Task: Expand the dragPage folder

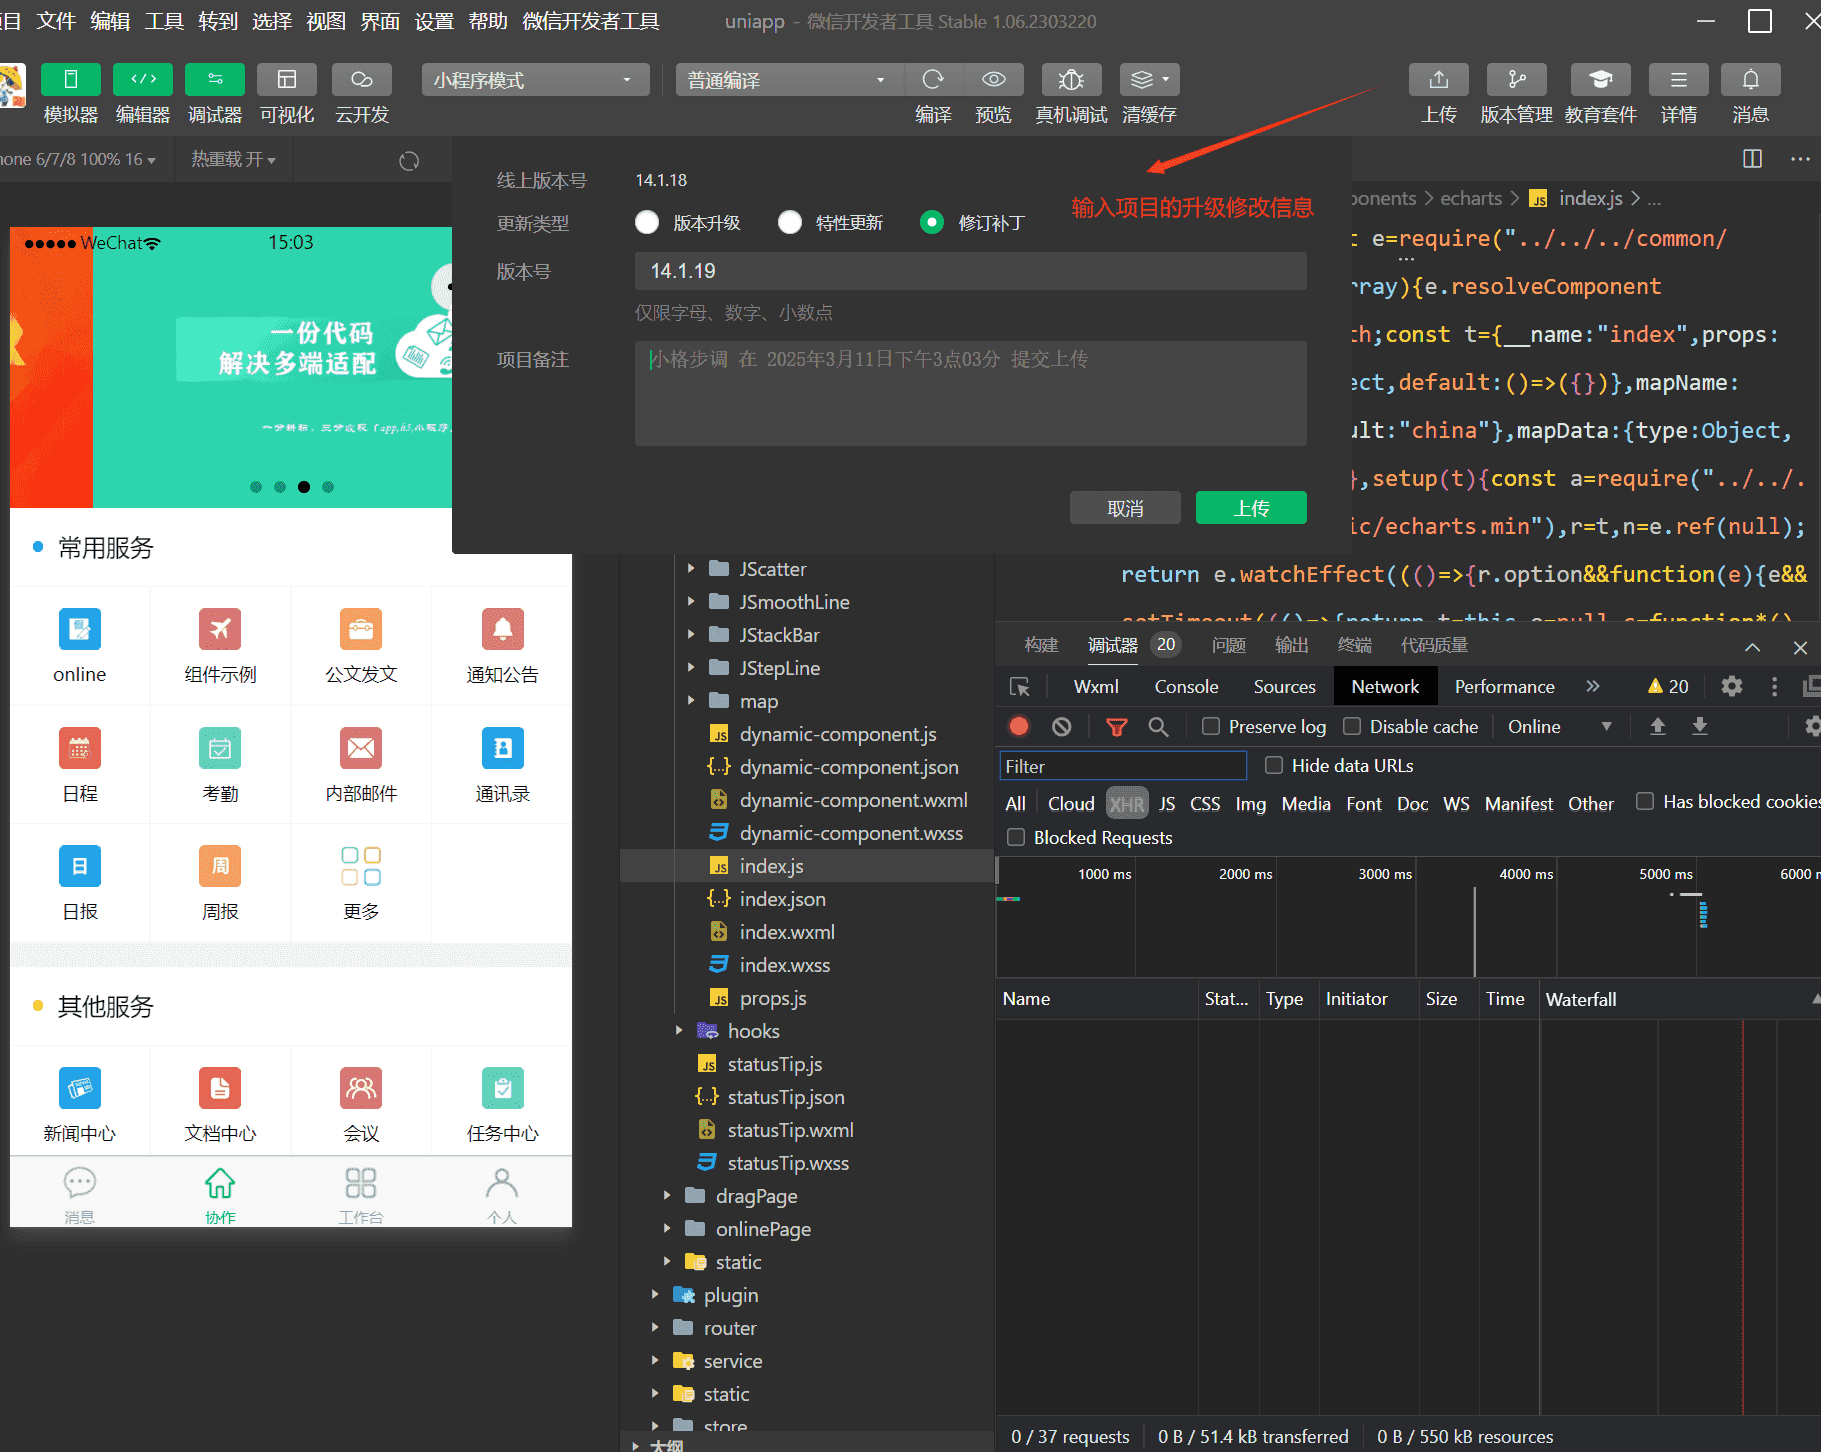Action: [x=667, y=1195]
